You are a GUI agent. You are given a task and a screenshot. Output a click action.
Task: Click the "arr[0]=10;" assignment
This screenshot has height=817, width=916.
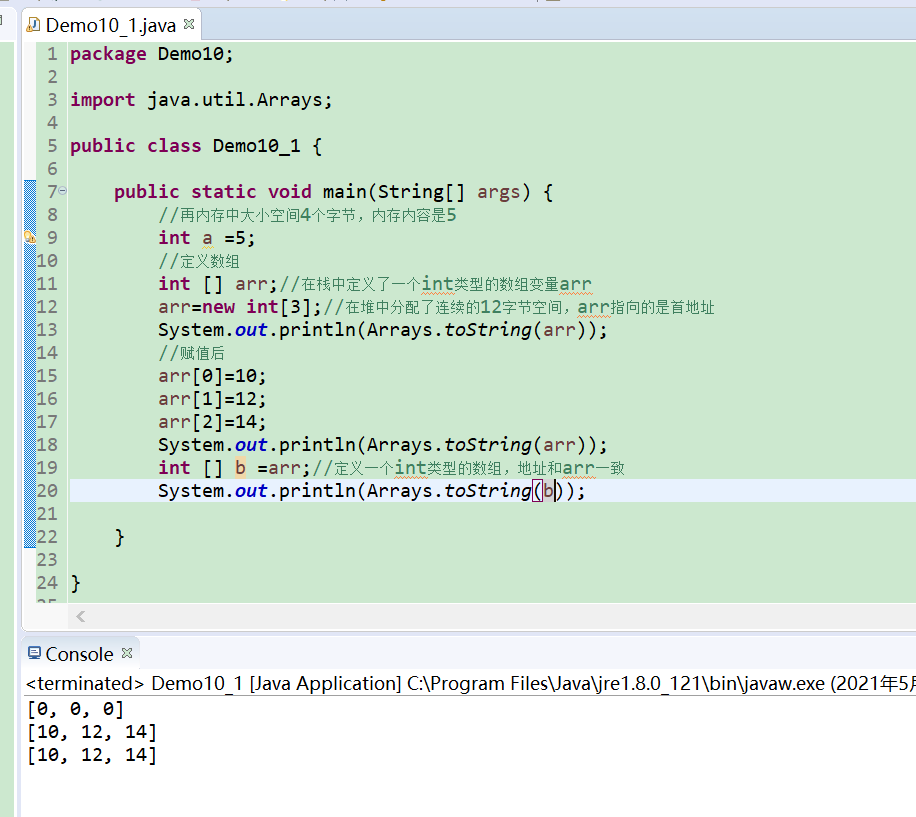(x=212, y=376)
